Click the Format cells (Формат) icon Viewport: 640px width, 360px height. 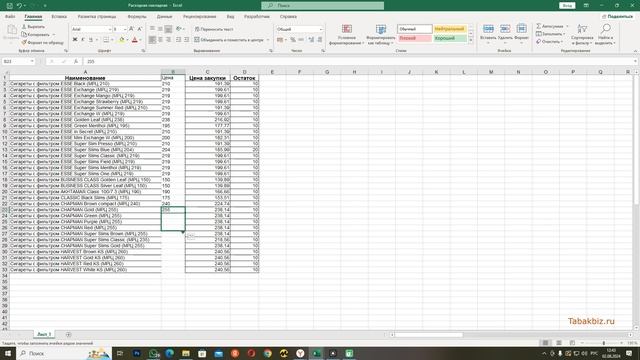click(x=521, y=29)
